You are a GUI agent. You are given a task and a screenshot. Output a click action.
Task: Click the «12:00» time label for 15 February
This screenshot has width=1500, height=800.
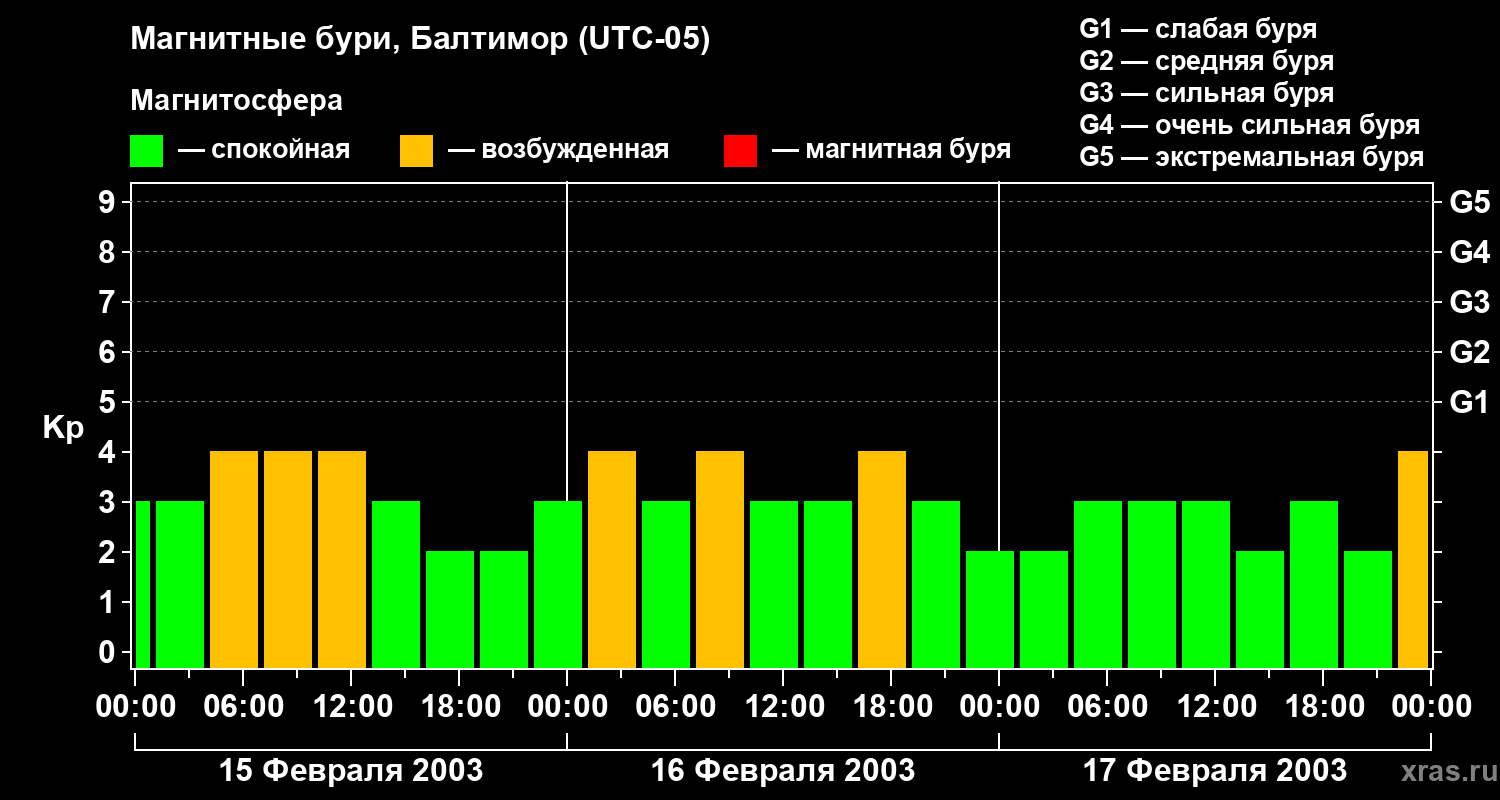351,707
